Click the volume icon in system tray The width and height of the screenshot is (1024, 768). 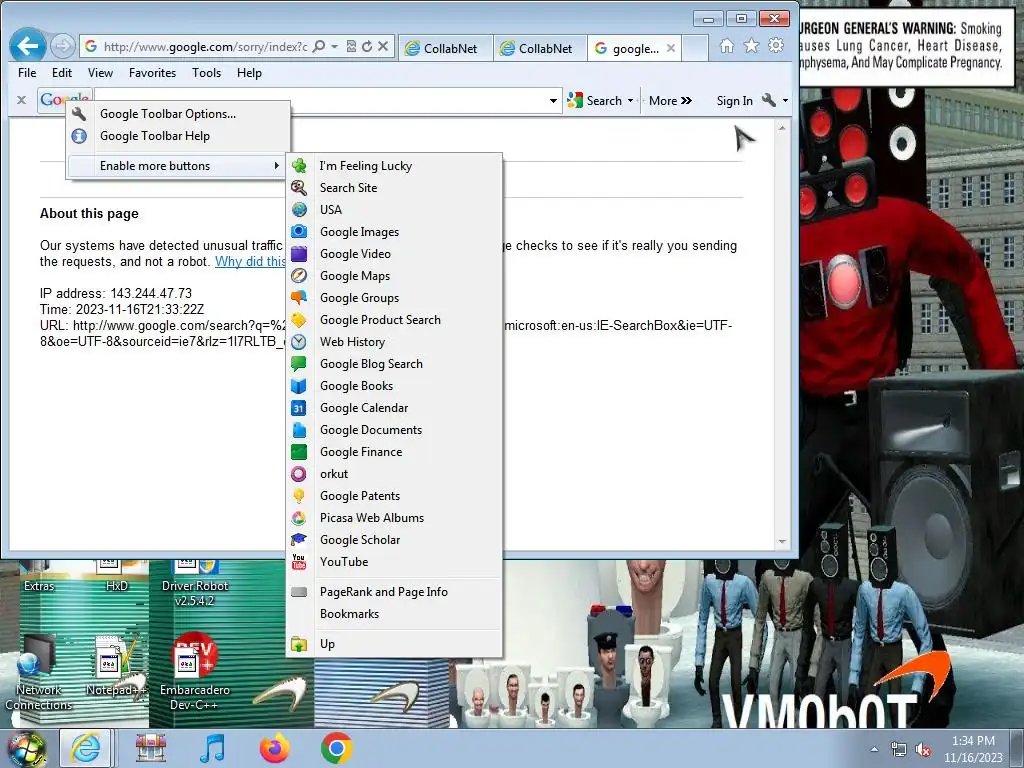coord(923,750)
